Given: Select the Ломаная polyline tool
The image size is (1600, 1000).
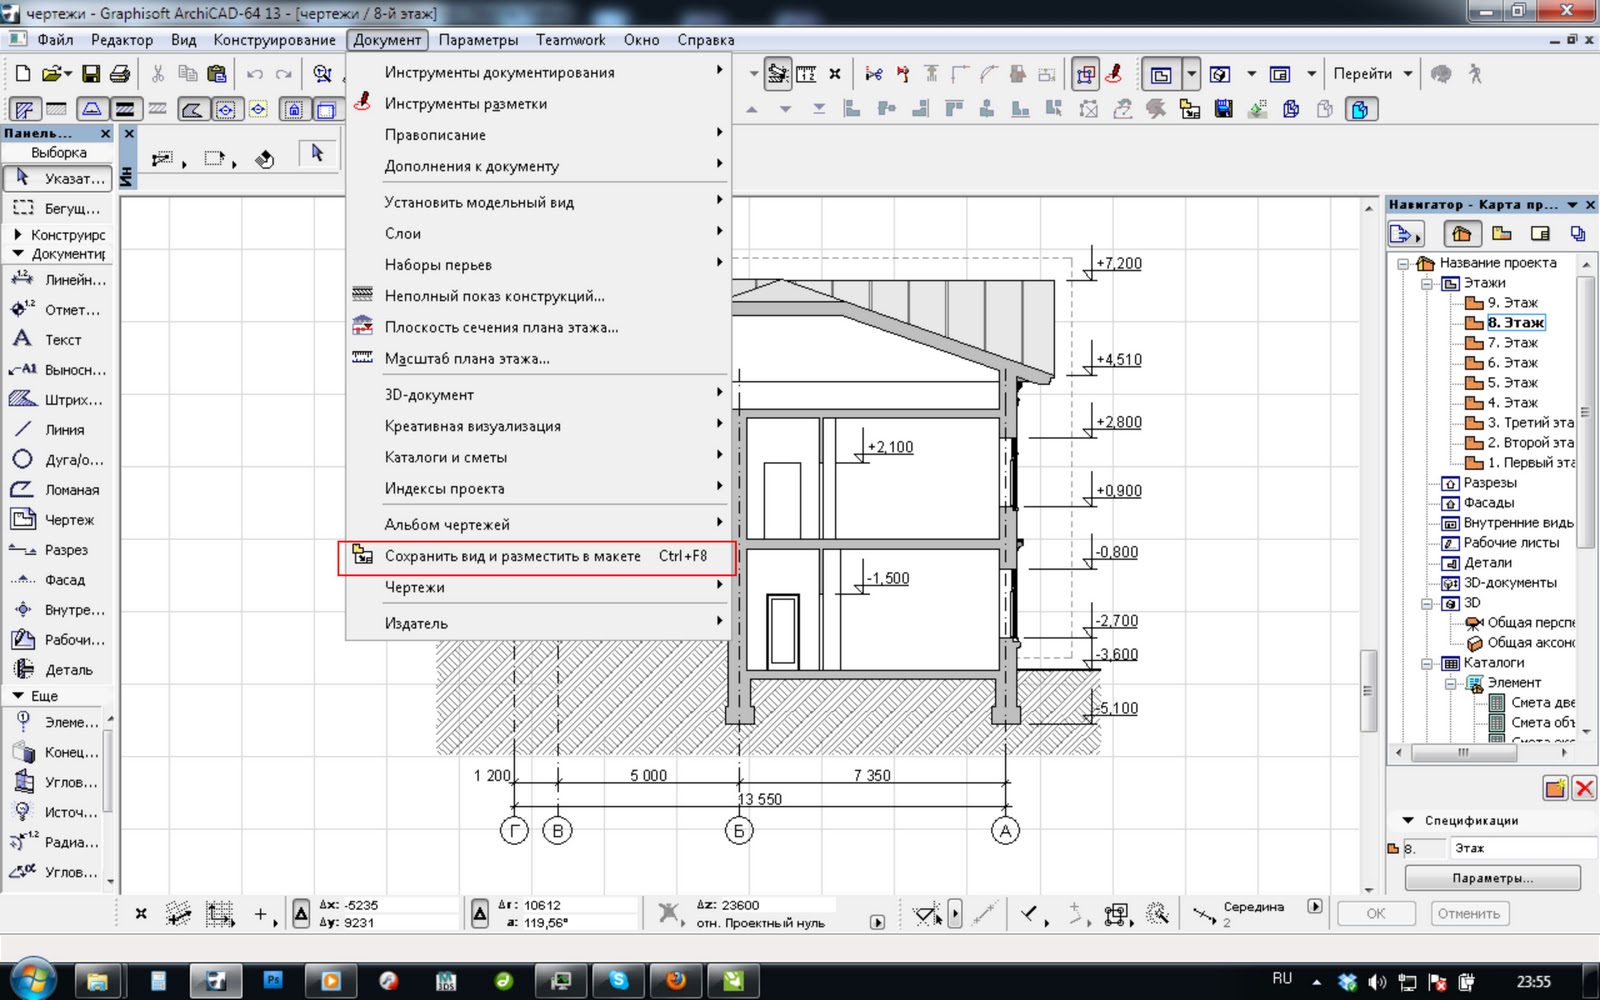Looking at the screenshot, I should pyautogui.click(x=59, y=490).
